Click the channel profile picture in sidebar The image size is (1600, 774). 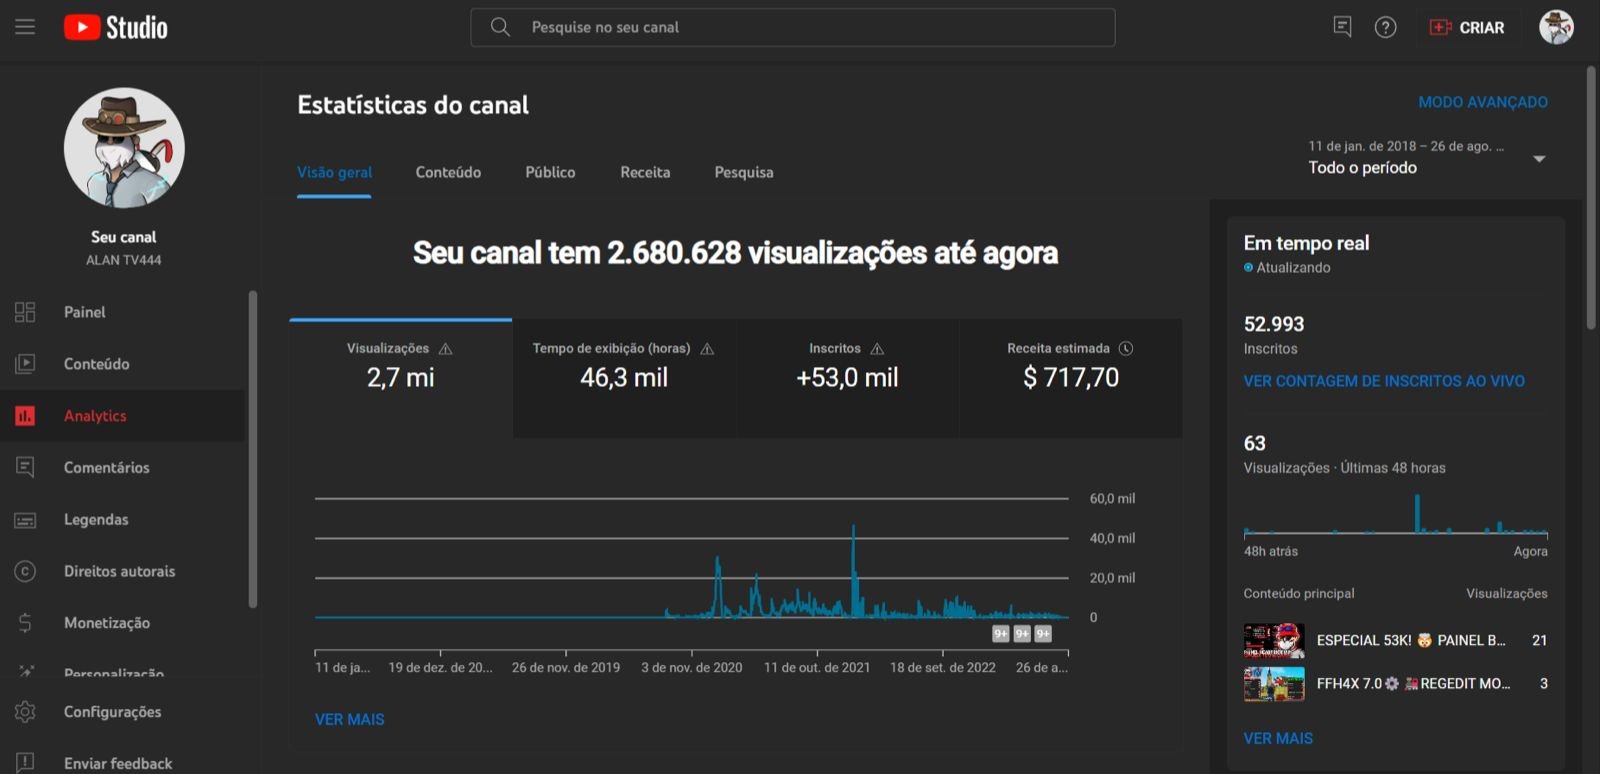124,148
